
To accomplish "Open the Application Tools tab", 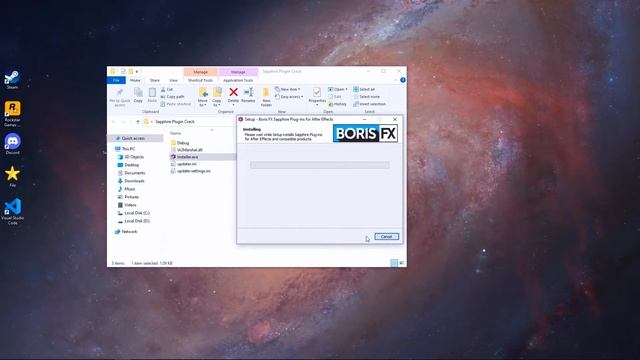I will pos(238,80).
